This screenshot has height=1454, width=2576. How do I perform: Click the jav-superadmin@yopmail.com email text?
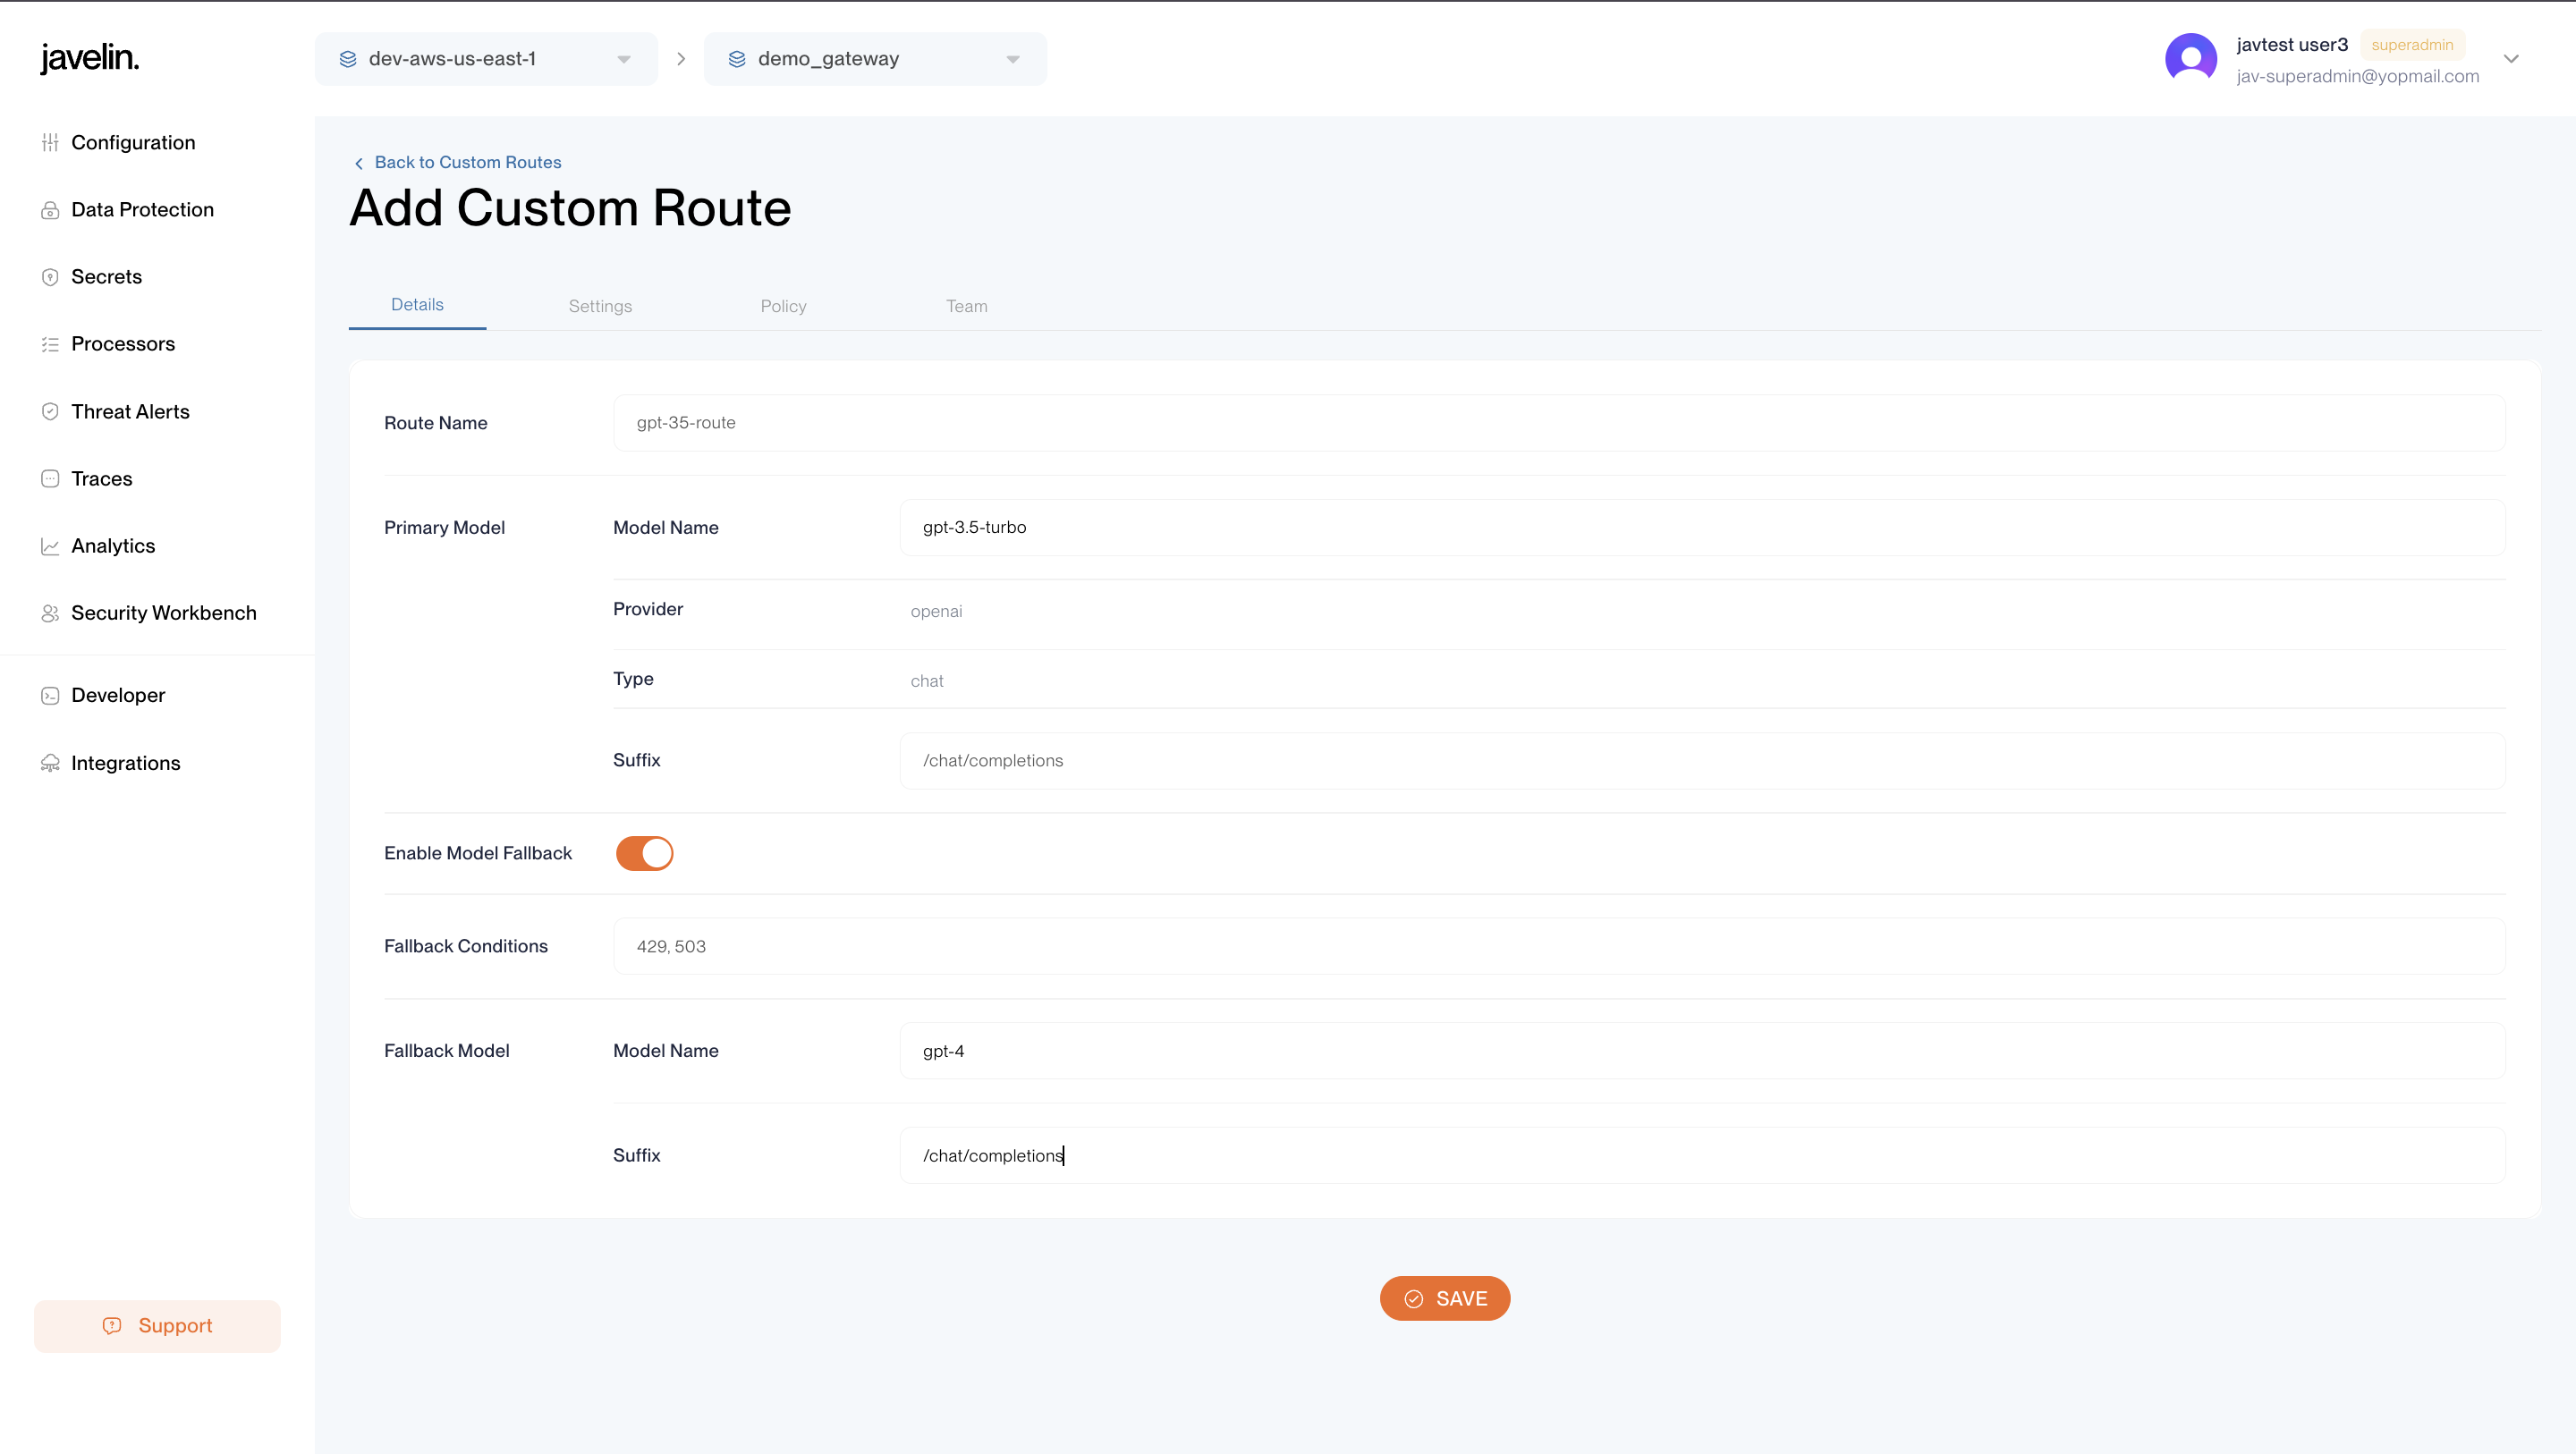pyautogui.click(x=2357, y=77)
